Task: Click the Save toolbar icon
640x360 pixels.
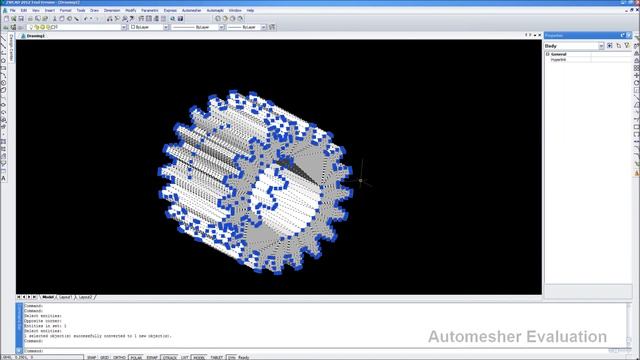Action: 21,19
